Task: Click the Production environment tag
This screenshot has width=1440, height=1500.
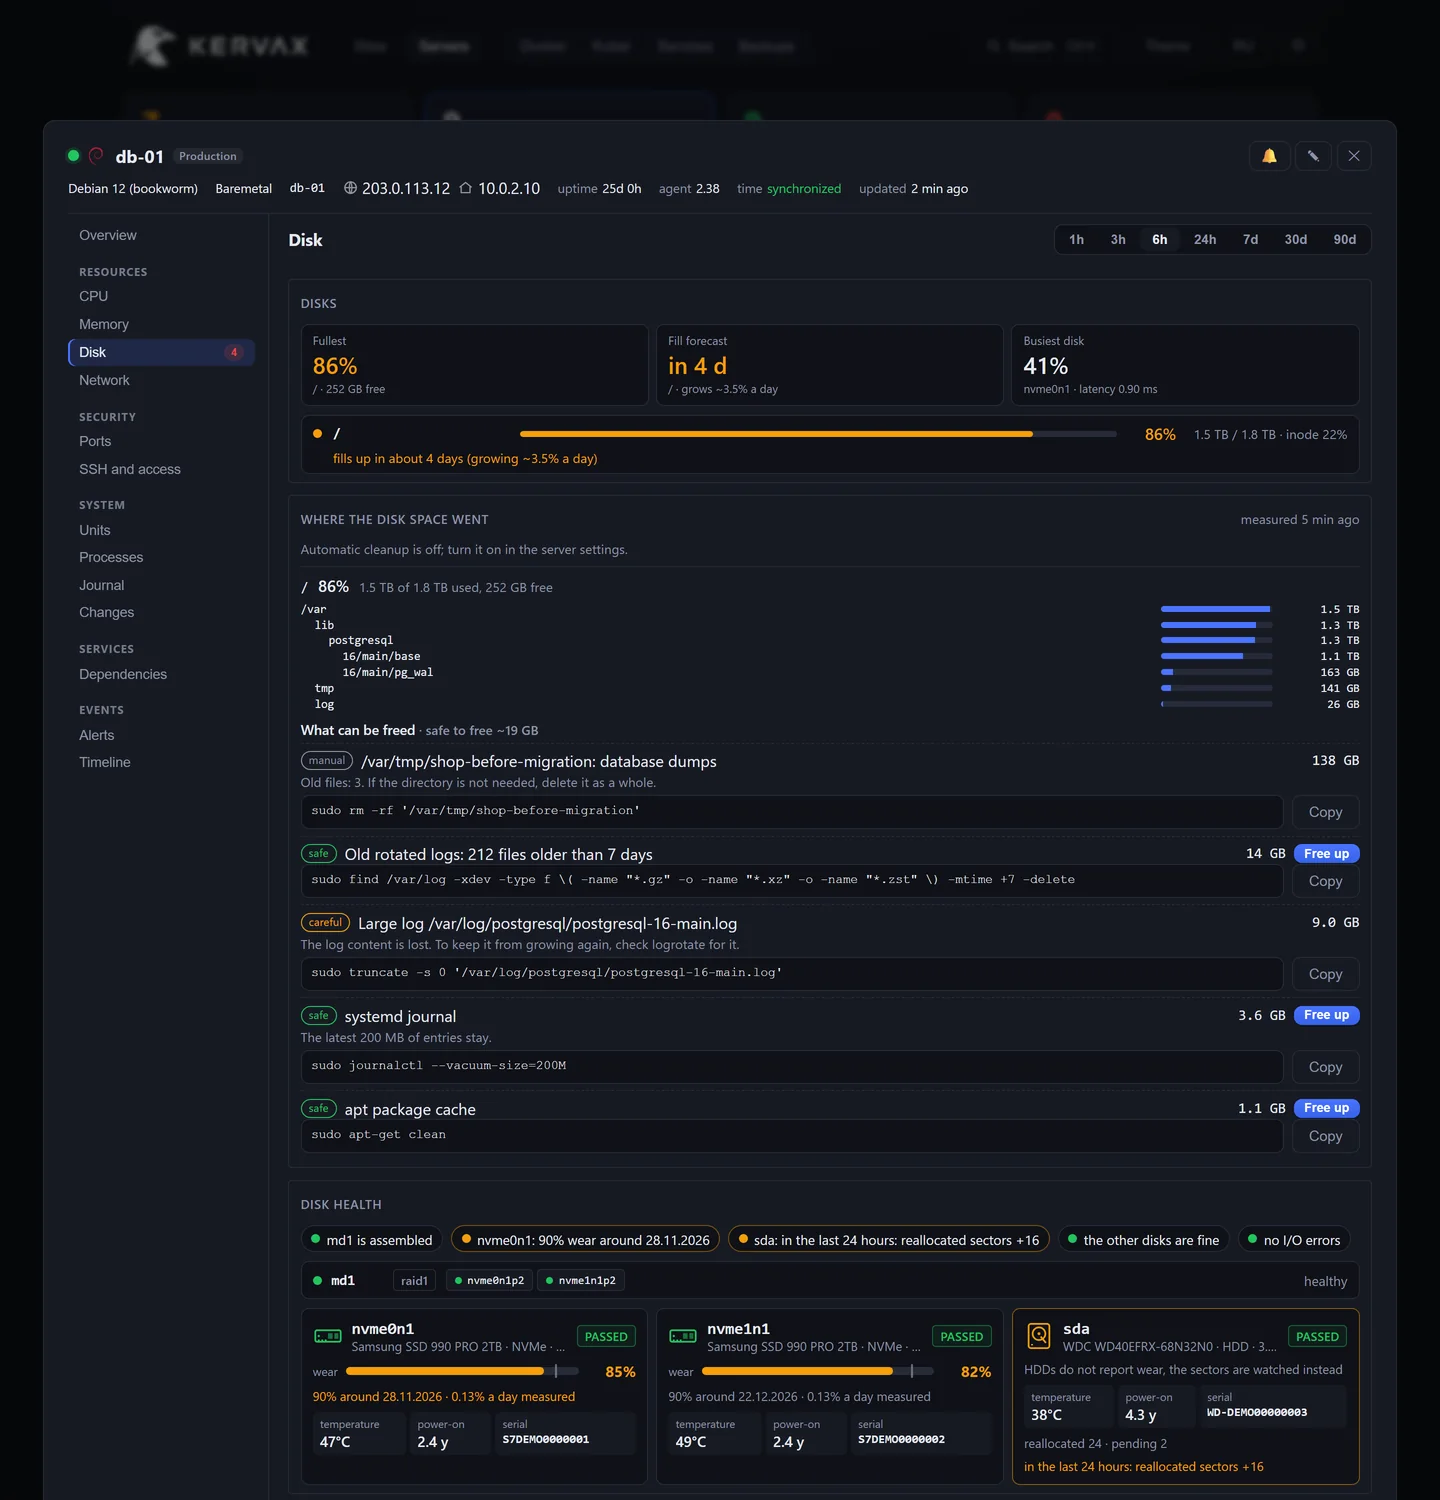Action: [x=208, y=156]
